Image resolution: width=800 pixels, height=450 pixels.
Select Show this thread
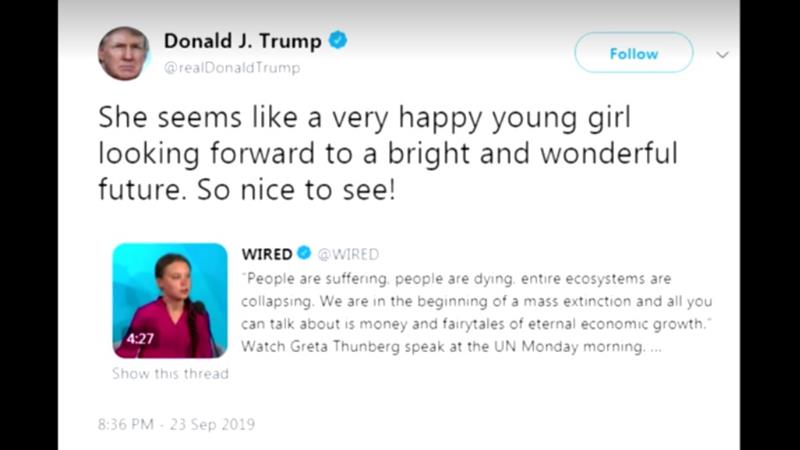(x=170, y=374)
